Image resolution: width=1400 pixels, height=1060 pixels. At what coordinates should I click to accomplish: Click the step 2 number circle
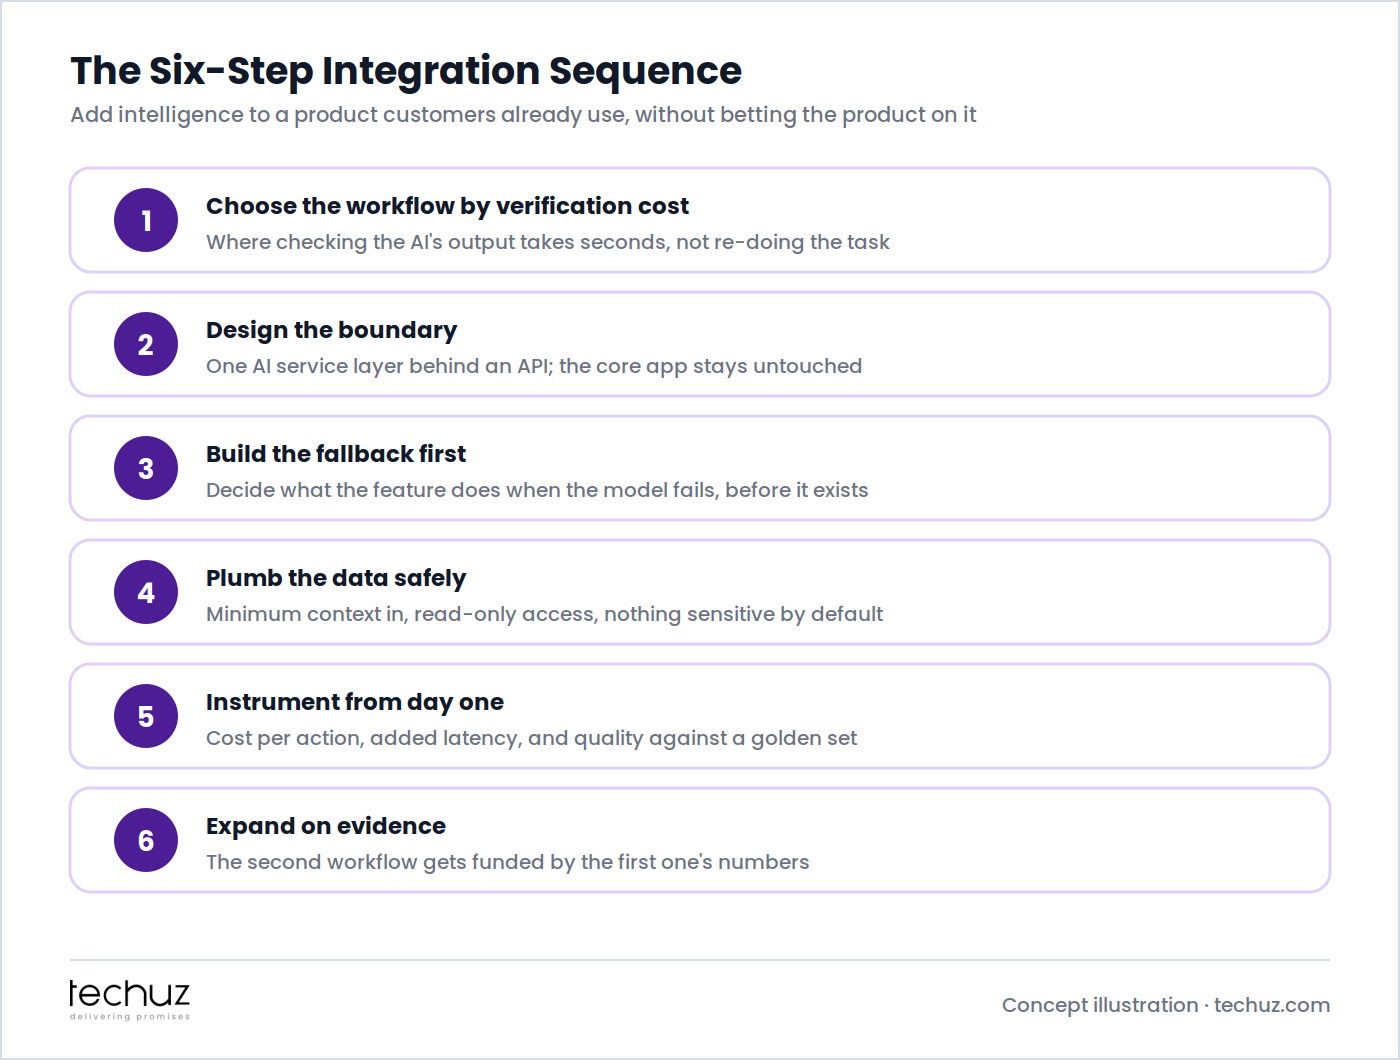pos(146,344)
